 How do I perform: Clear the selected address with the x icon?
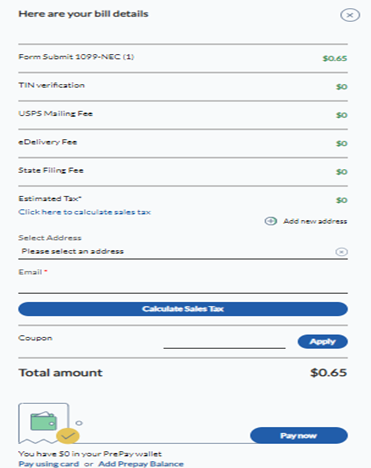coord(341,252)
